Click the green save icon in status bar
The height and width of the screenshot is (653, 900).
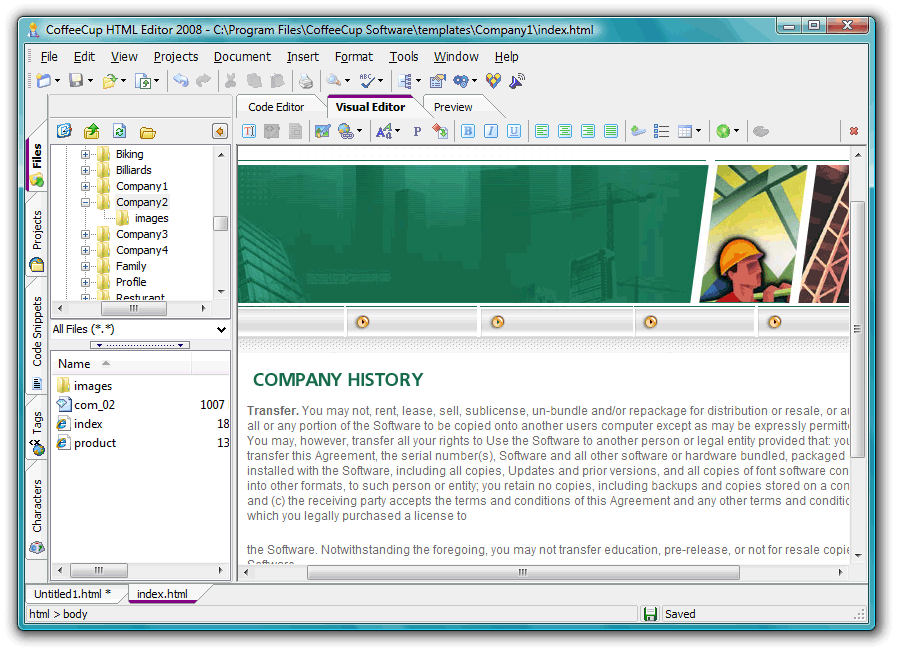click(650, 614)
